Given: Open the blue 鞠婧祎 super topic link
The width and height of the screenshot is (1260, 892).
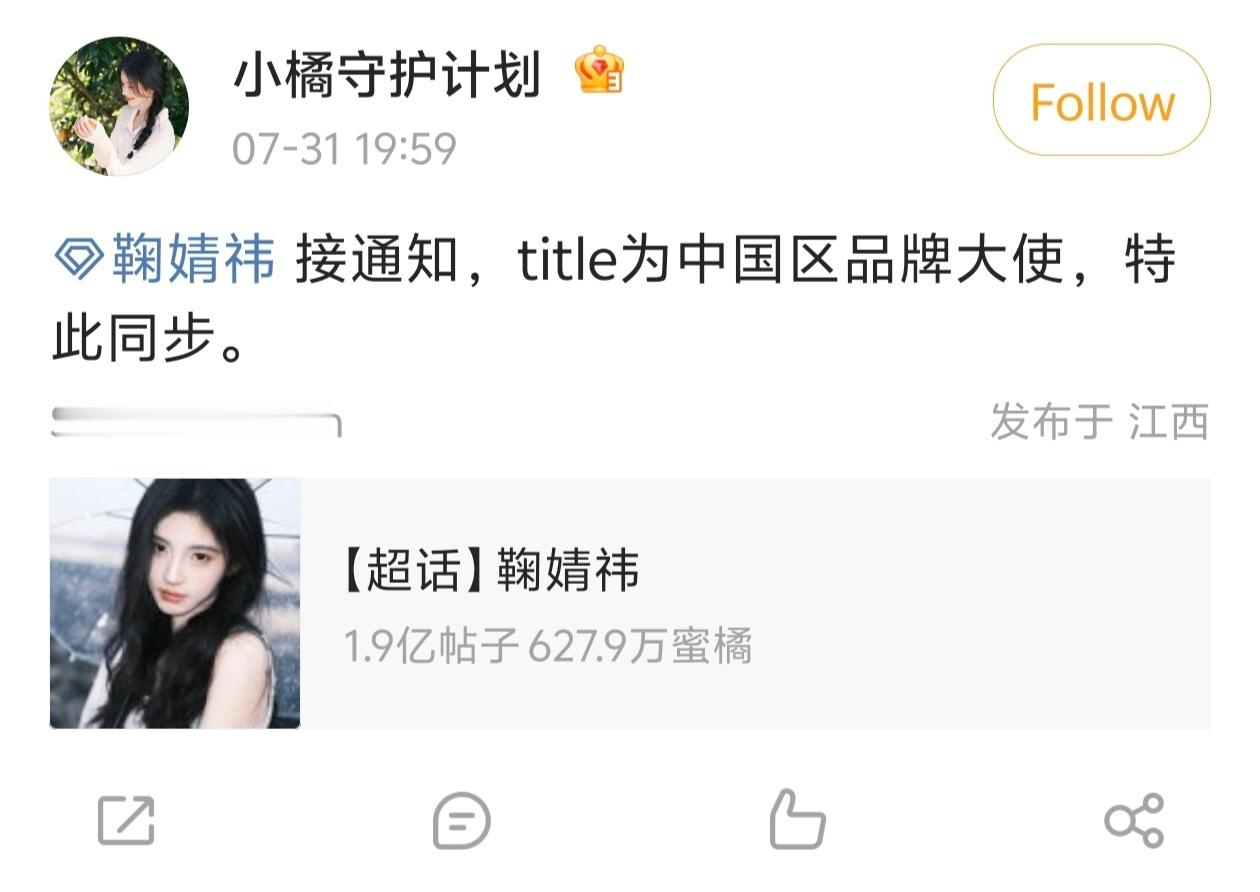Looking at the screenshot, I should pyautogui.click(x=193, y=261).
